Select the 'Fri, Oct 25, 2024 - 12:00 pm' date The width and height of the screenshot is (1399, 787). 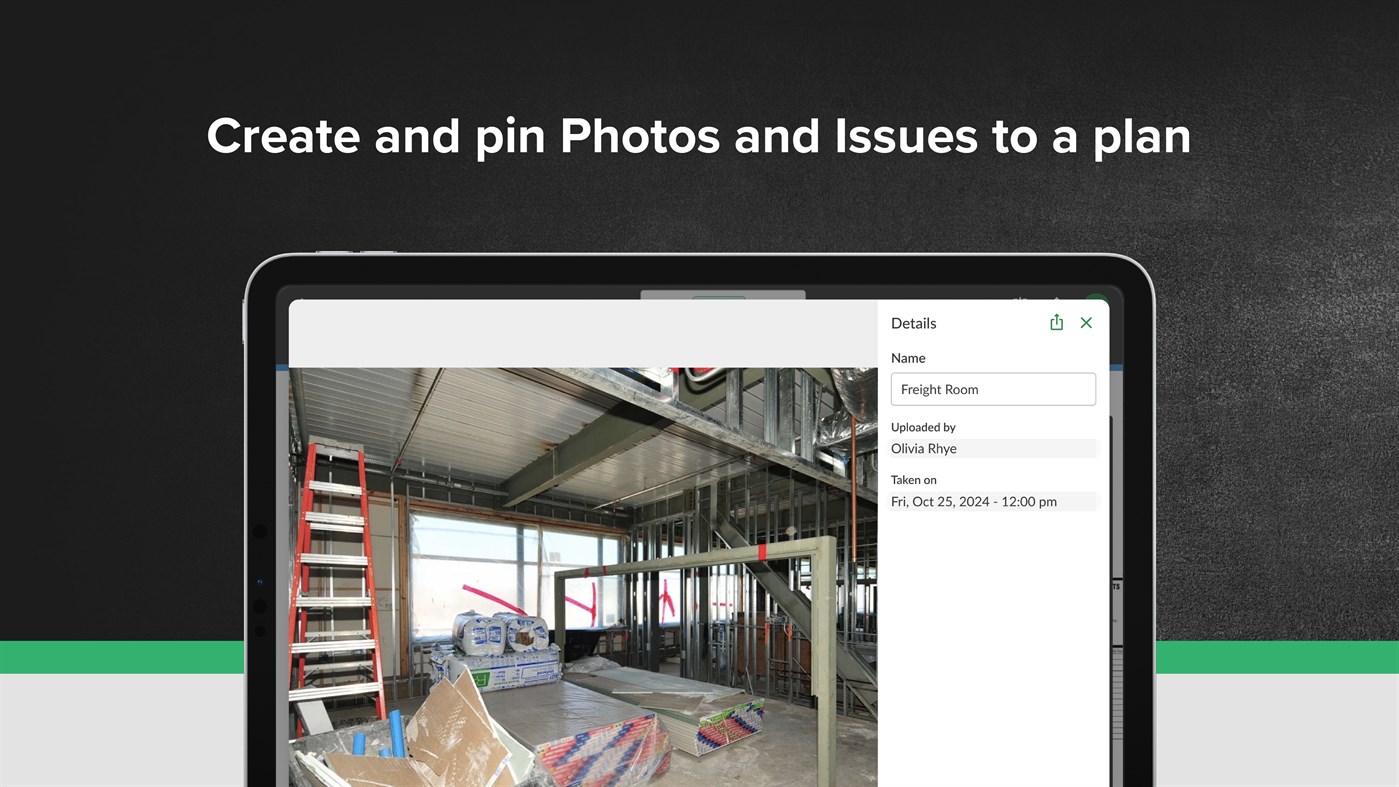tap(994, 501)
